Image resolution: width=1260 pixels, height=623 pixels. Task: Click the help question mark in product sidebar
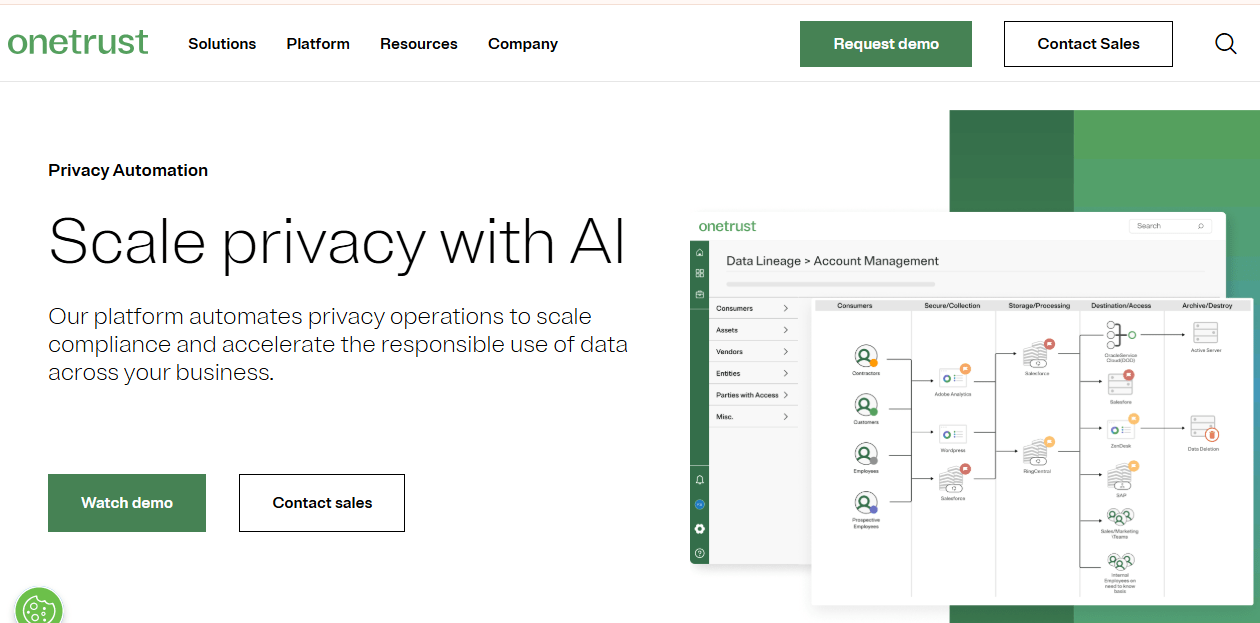[699, 553]
